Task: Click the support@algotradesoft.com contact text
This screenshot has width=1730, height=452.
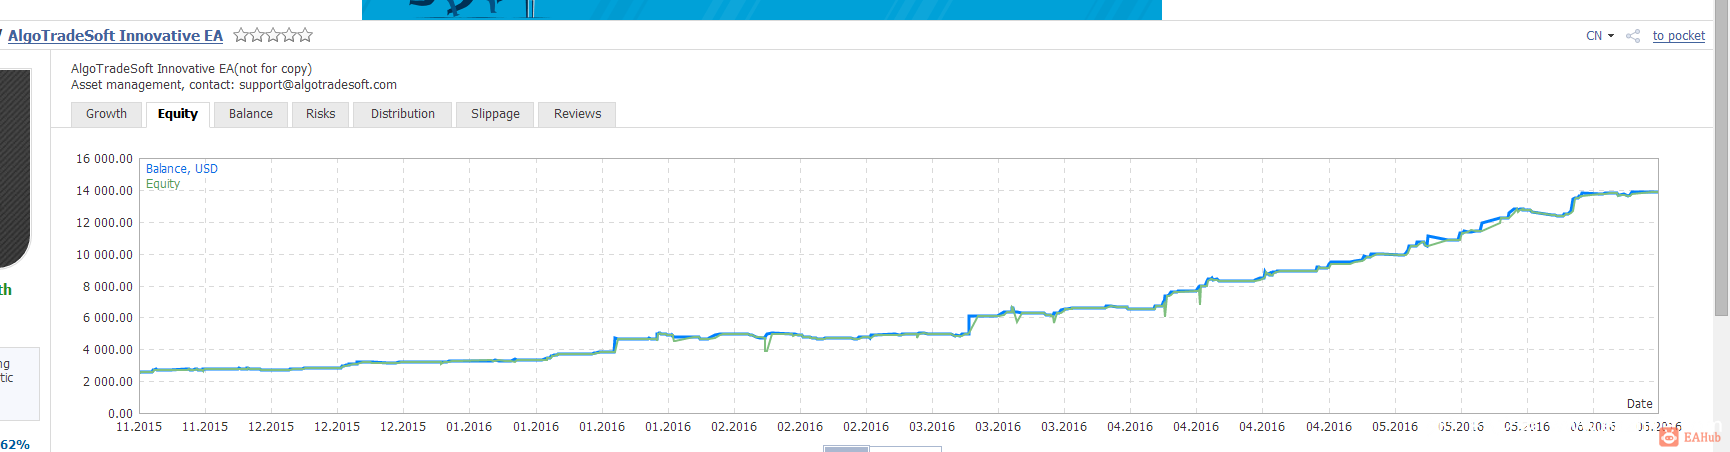Action: [x=318, y=85]
